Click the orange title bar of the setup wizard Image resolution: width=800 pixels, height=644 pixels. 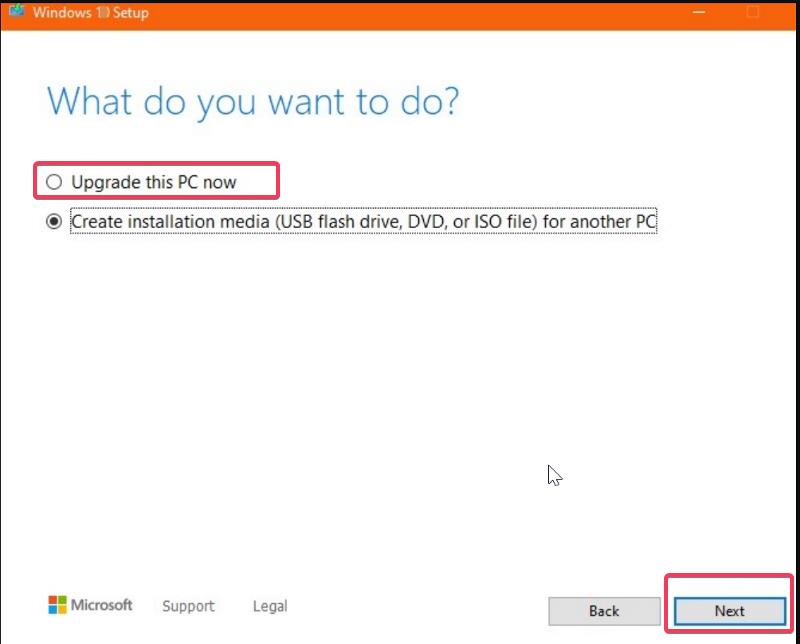coord(400,12)
